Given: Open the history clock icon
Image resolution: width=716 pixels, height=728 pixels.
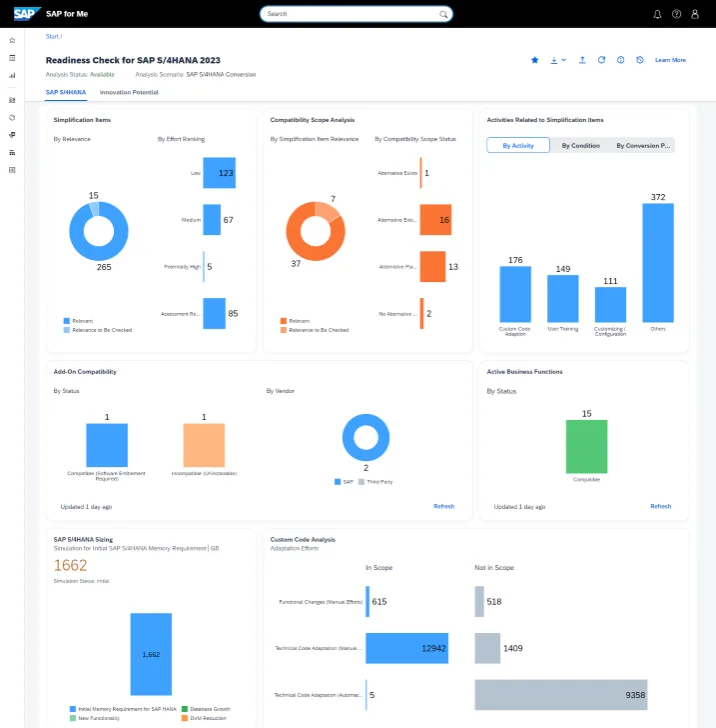Looking at the screenshot, I should [x=639, y=60].
